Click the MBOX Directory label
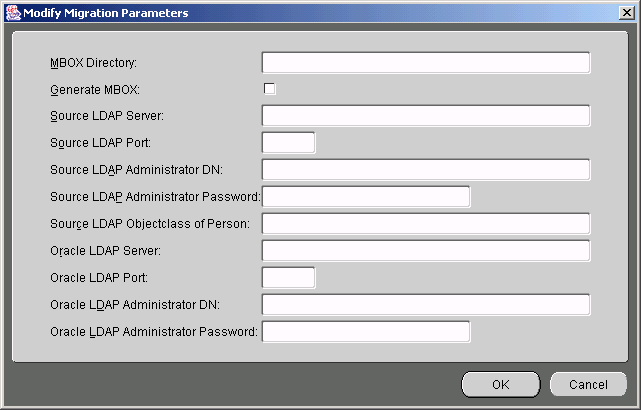Viewport: 641px width, 410px height. pos(94,63)
